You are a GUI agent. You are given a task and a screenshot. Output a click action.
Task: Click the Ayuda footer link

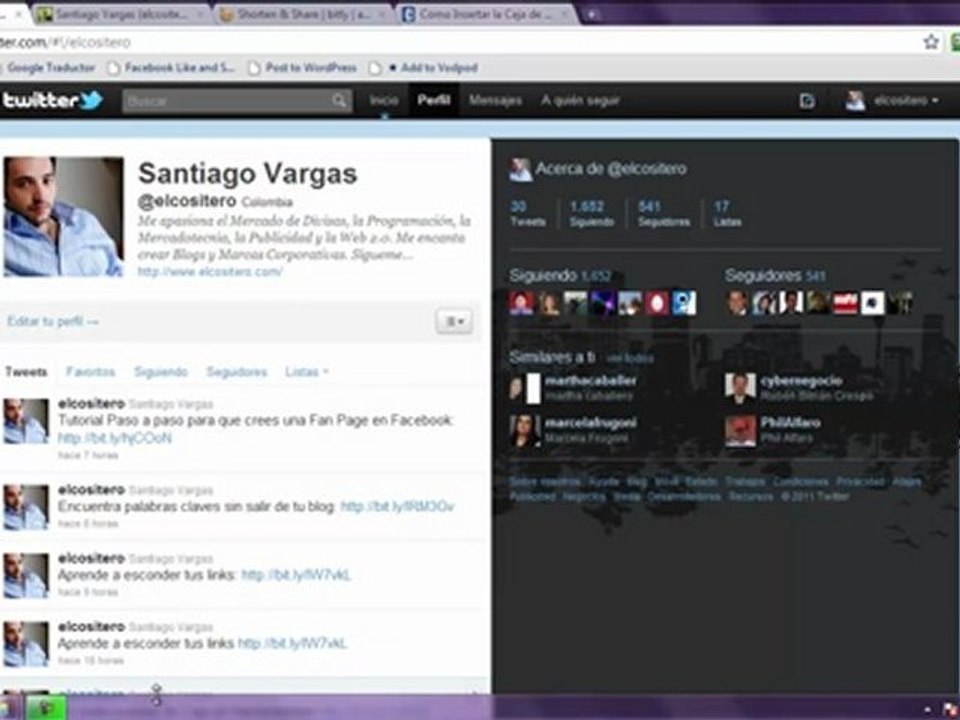point(604,482)
